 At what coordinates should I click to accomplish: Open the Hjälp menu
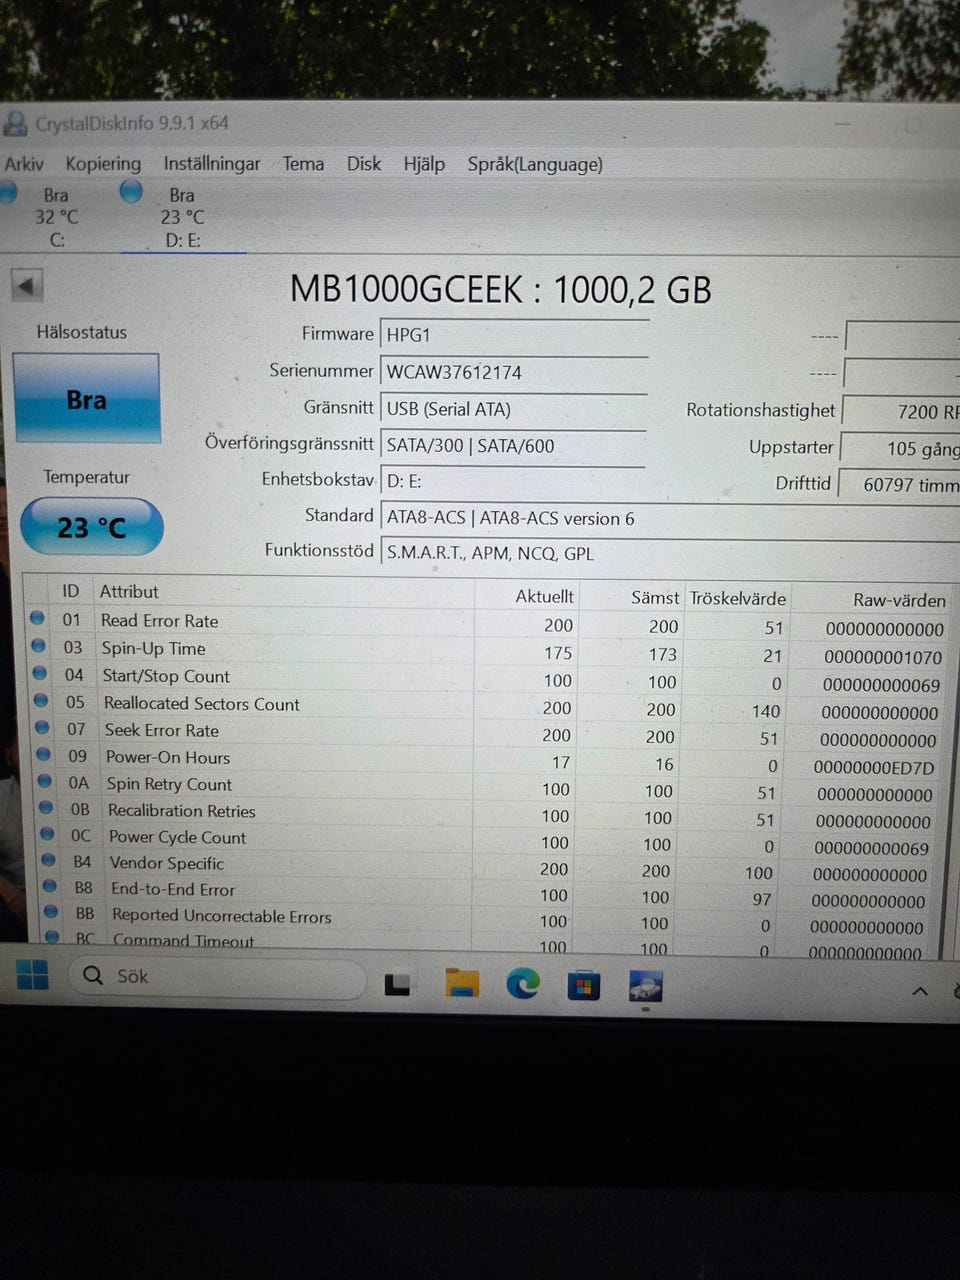coord(424,164)
